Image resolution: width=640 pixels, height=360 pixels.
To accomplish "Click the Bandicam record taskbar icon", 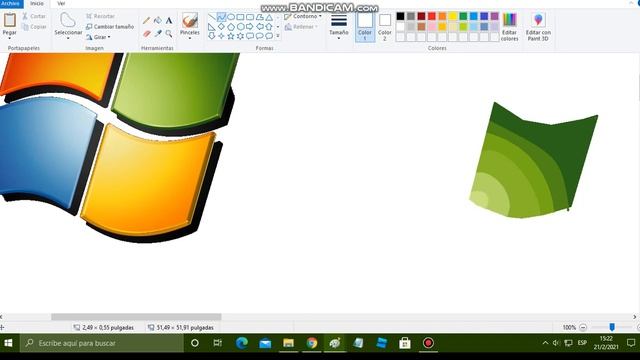I will pos(428,343).
